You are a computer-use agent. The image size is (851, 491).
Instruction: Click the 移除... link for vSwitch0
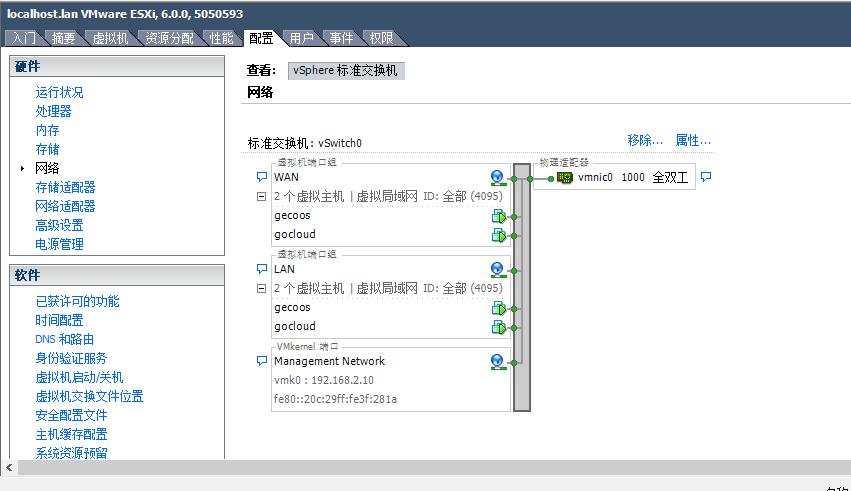tap(645, 141)
